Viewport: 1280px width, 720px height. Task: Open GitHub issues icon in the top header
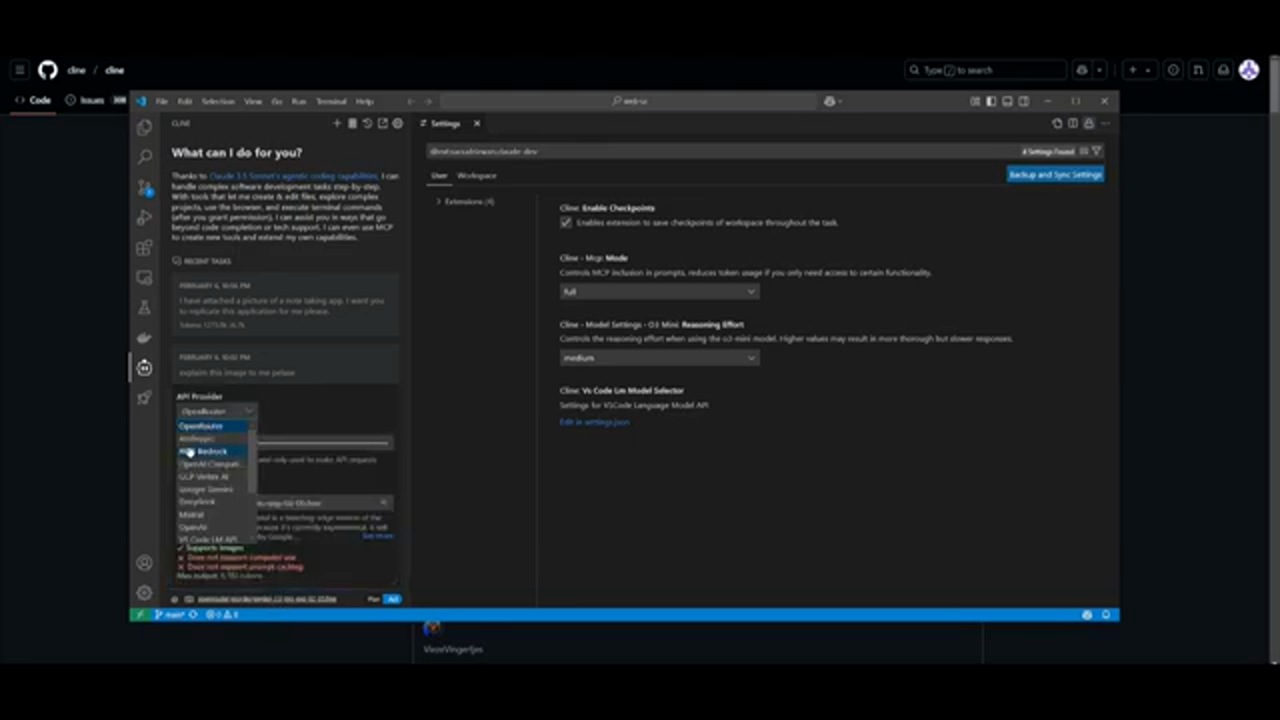[x=1173, y=70]
